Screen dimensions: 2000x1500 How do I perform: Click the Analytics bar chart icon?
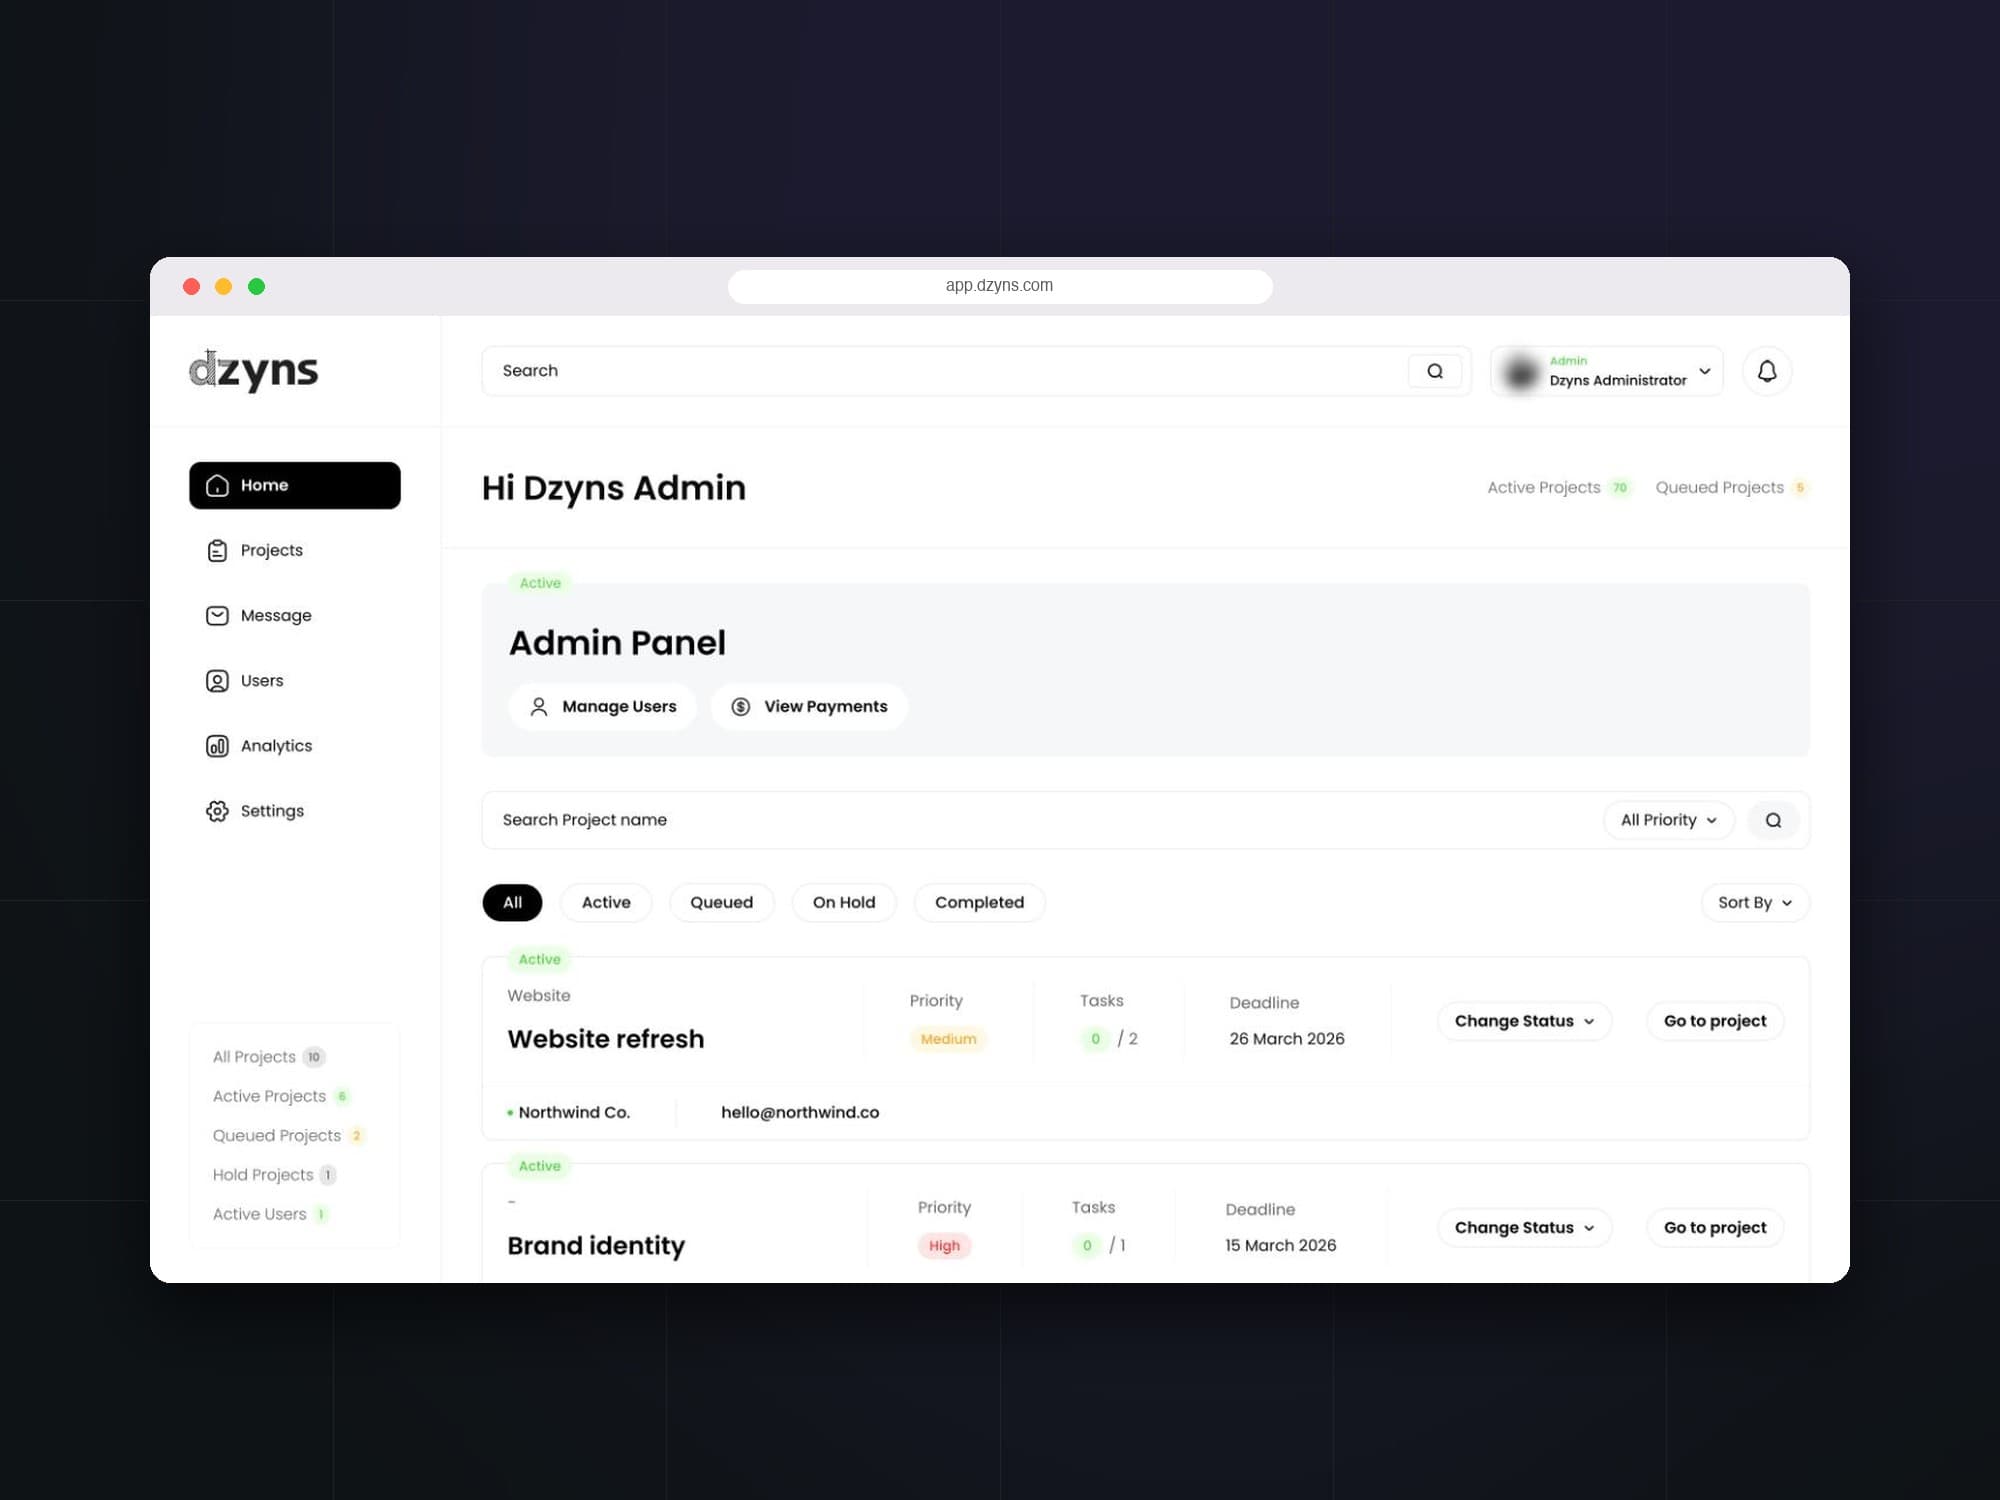pyautogui.click(x=217, y=746)
